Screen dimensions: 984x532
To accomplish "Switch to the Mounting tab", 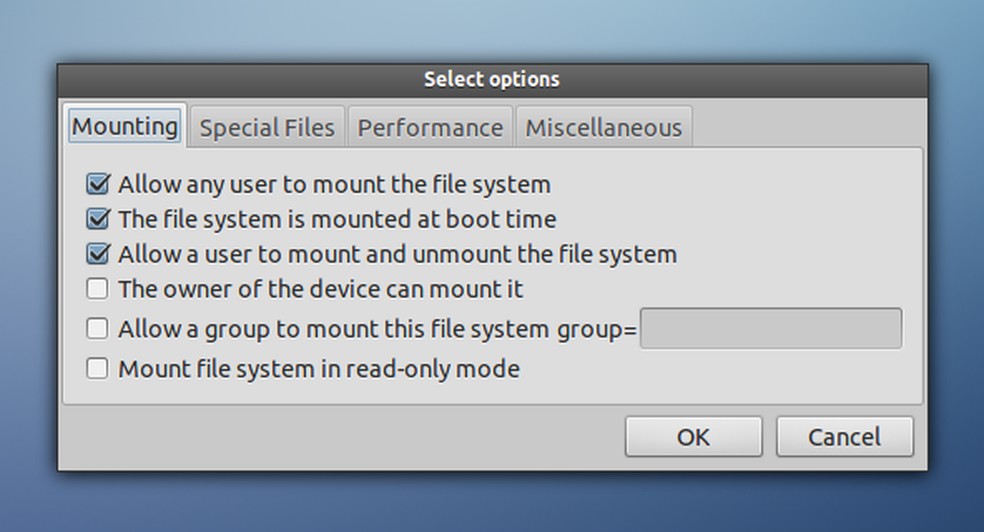I will pos(125,127).
